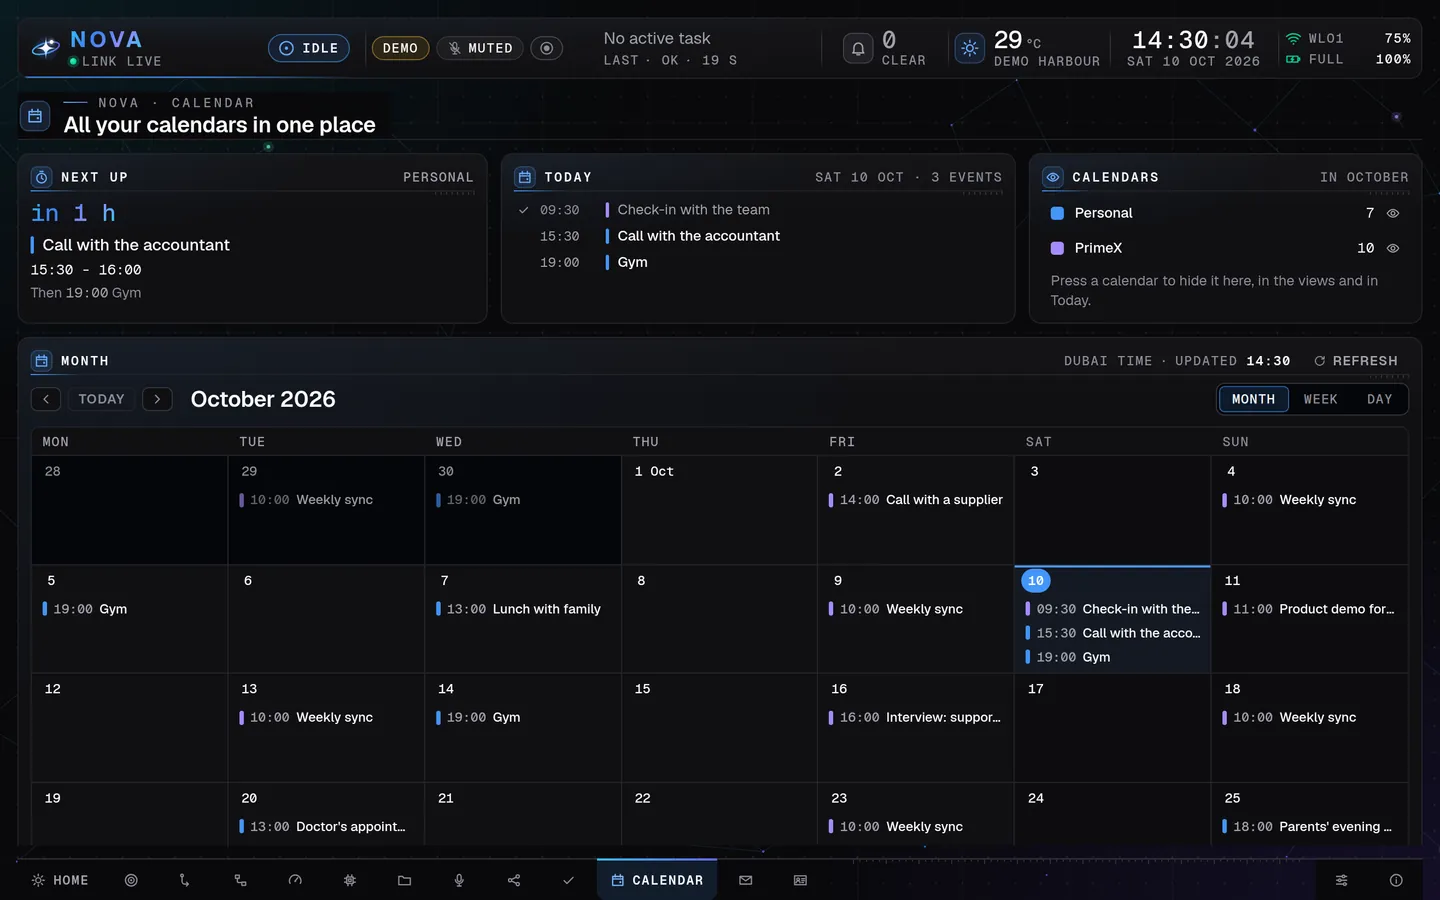Click the IDLE status button
Screen dimensions: 1440x900
tap(309, 48)
